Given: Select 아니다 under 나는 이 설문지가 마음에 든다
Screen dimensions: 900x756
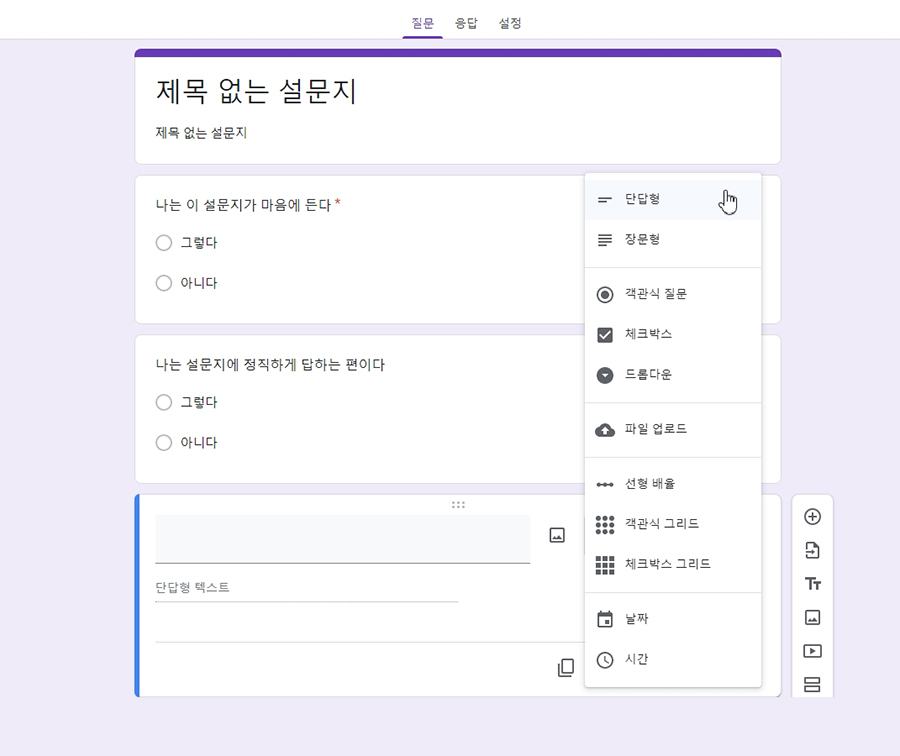Looking at the screenshot, I should (164, 283).
